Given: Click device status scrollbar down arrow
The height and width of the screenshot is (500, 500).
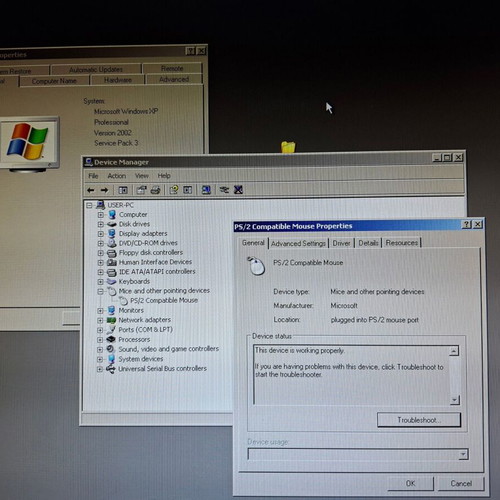Looking at the screenshot, I should pos(455,400).
